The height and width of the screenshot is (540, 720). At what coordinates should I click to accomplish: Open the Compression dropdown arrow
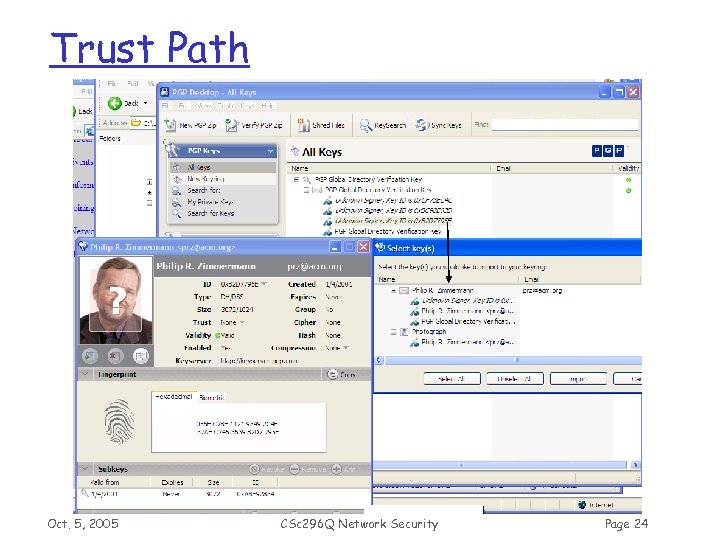346,348
